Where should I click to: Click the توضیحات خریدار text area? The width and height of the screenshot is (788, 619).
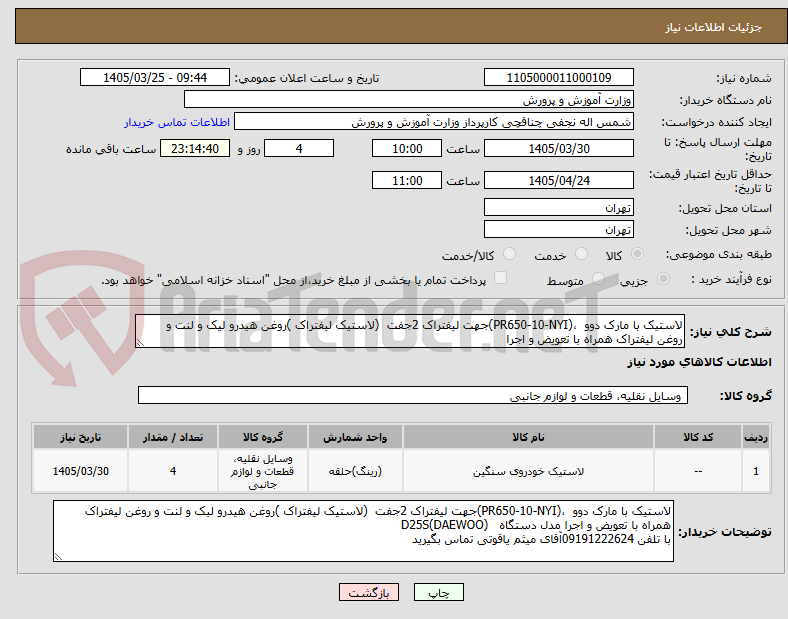[363, 531]
